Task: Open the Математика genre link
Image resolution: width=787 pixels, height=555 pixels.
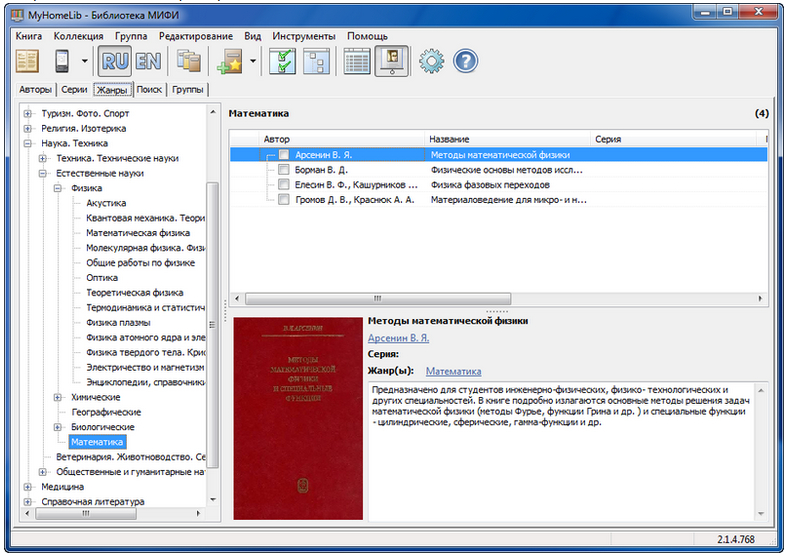Action: coord(454,371)
